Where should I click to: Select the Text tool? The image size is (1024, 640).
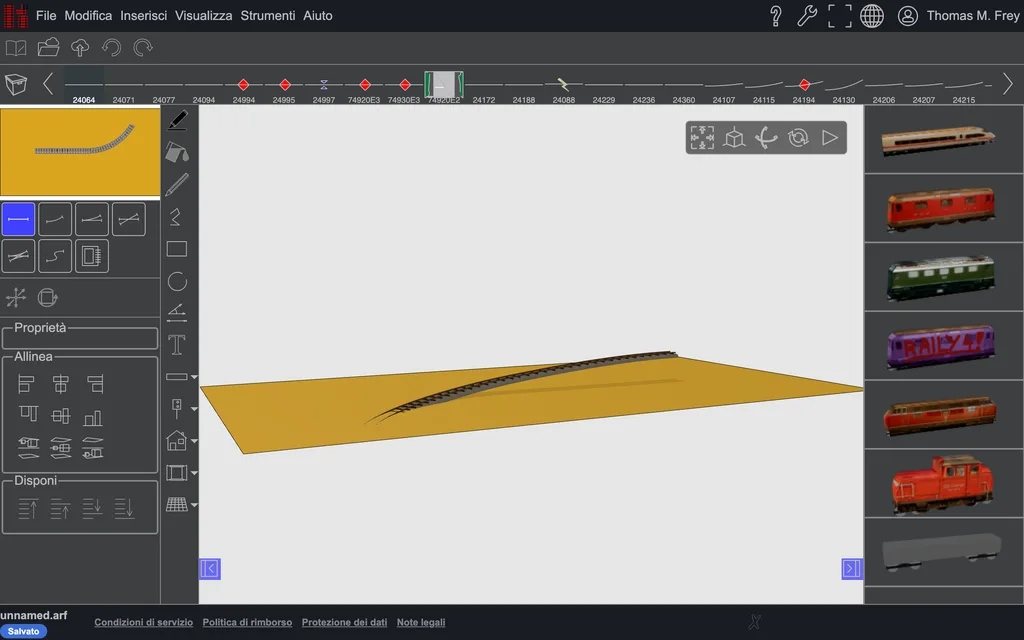[177, 345]
